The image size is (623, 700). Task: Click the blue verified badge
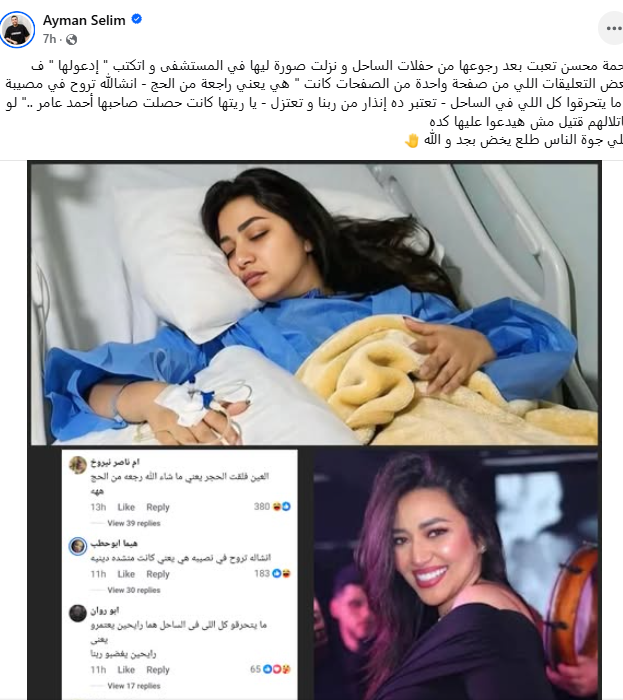(x=137, y=19)
